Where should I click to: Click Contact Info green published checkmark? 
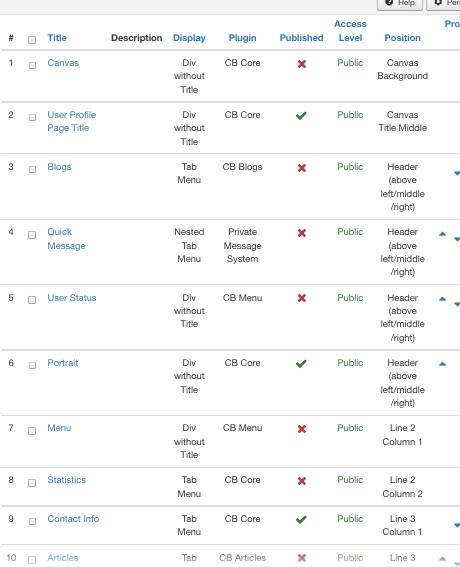[301, 520]
